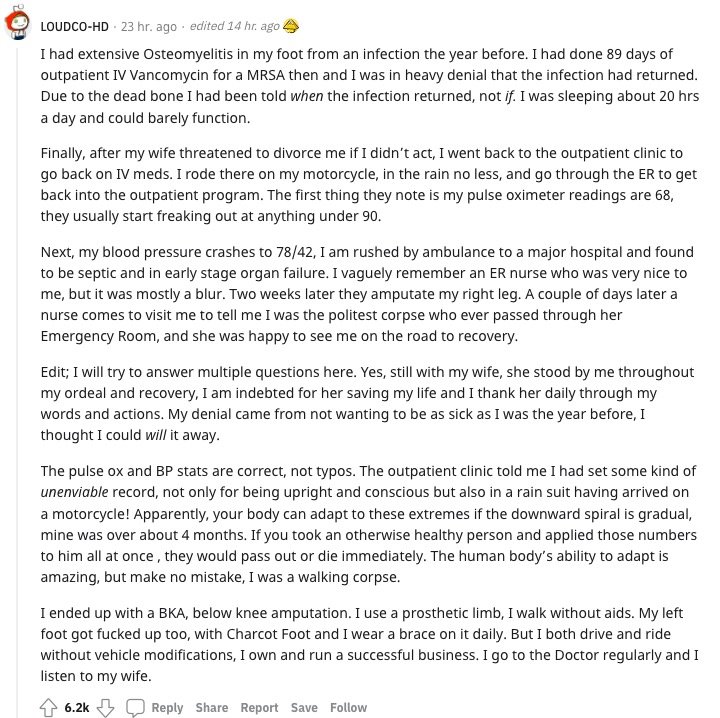
Task: Click the italic word 'will' before 'it away'
Action: tap(156, 435)
